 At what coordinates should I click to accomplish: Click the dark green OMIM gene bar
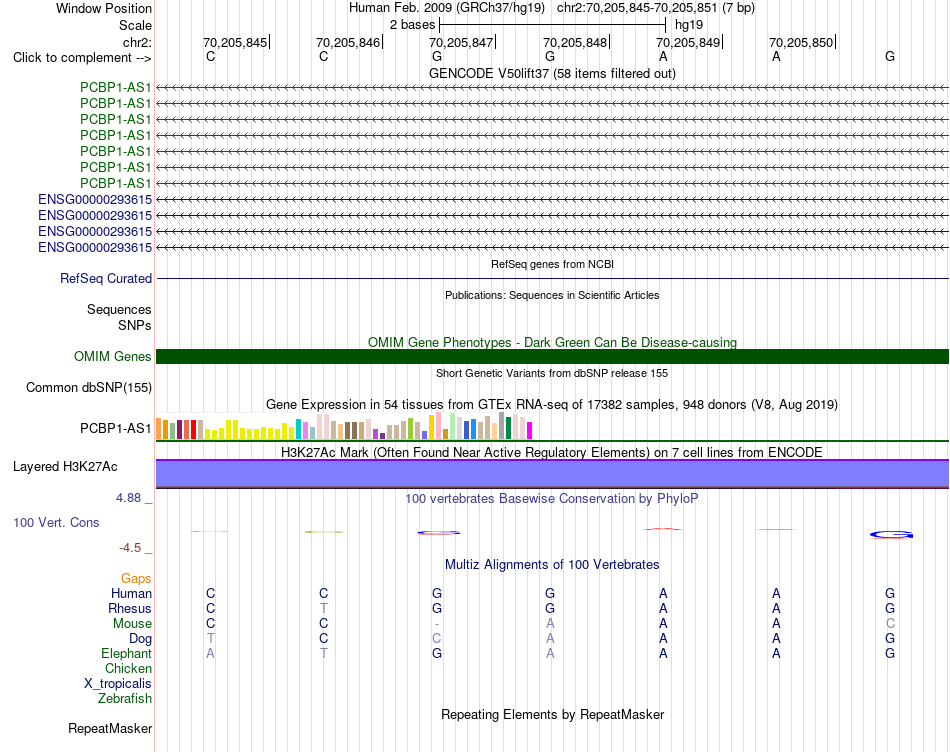point(552,356)
